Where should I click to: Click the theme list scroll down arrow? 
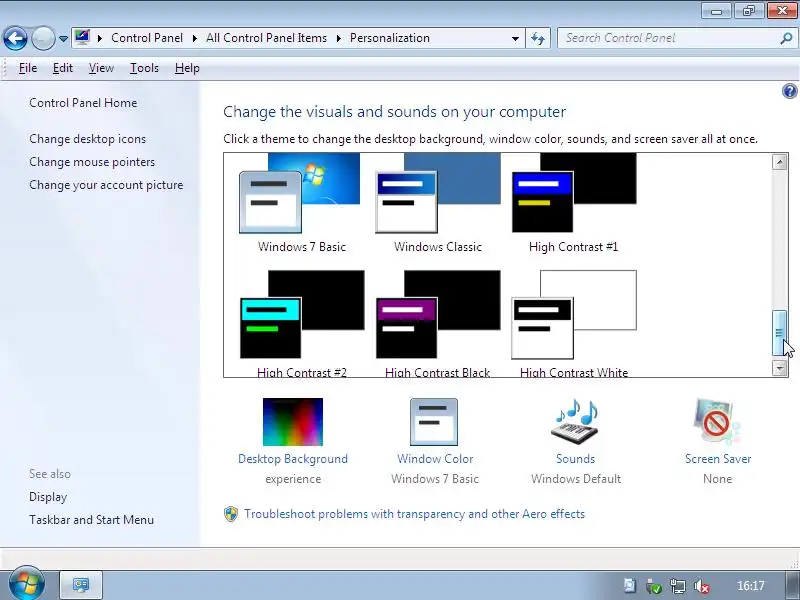point(779,368)
